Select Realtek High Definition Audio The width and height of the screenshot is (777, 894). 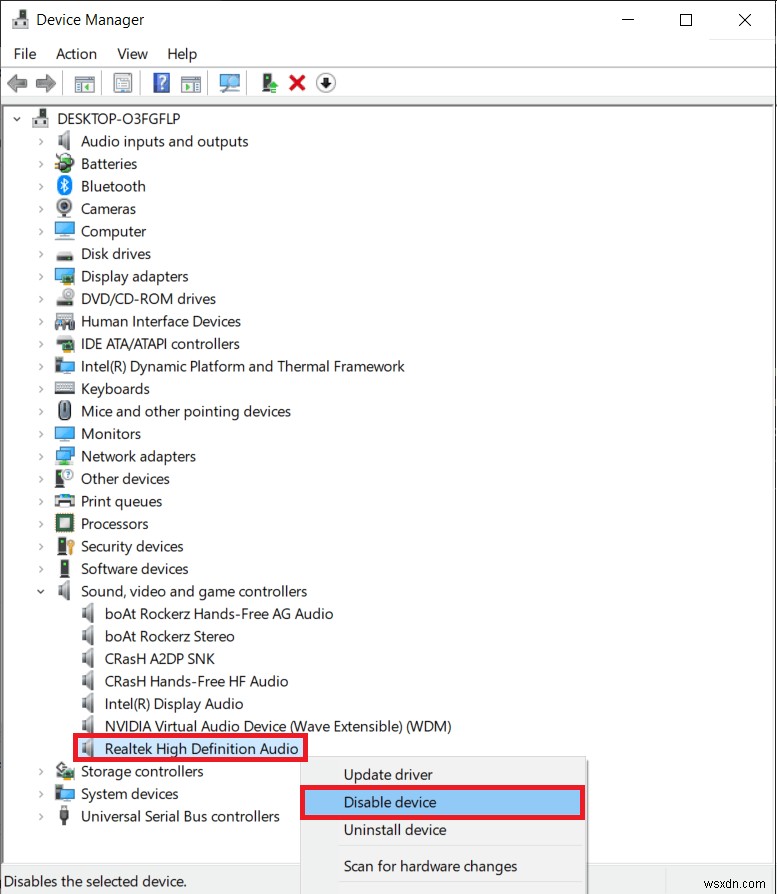pos(201,748)
